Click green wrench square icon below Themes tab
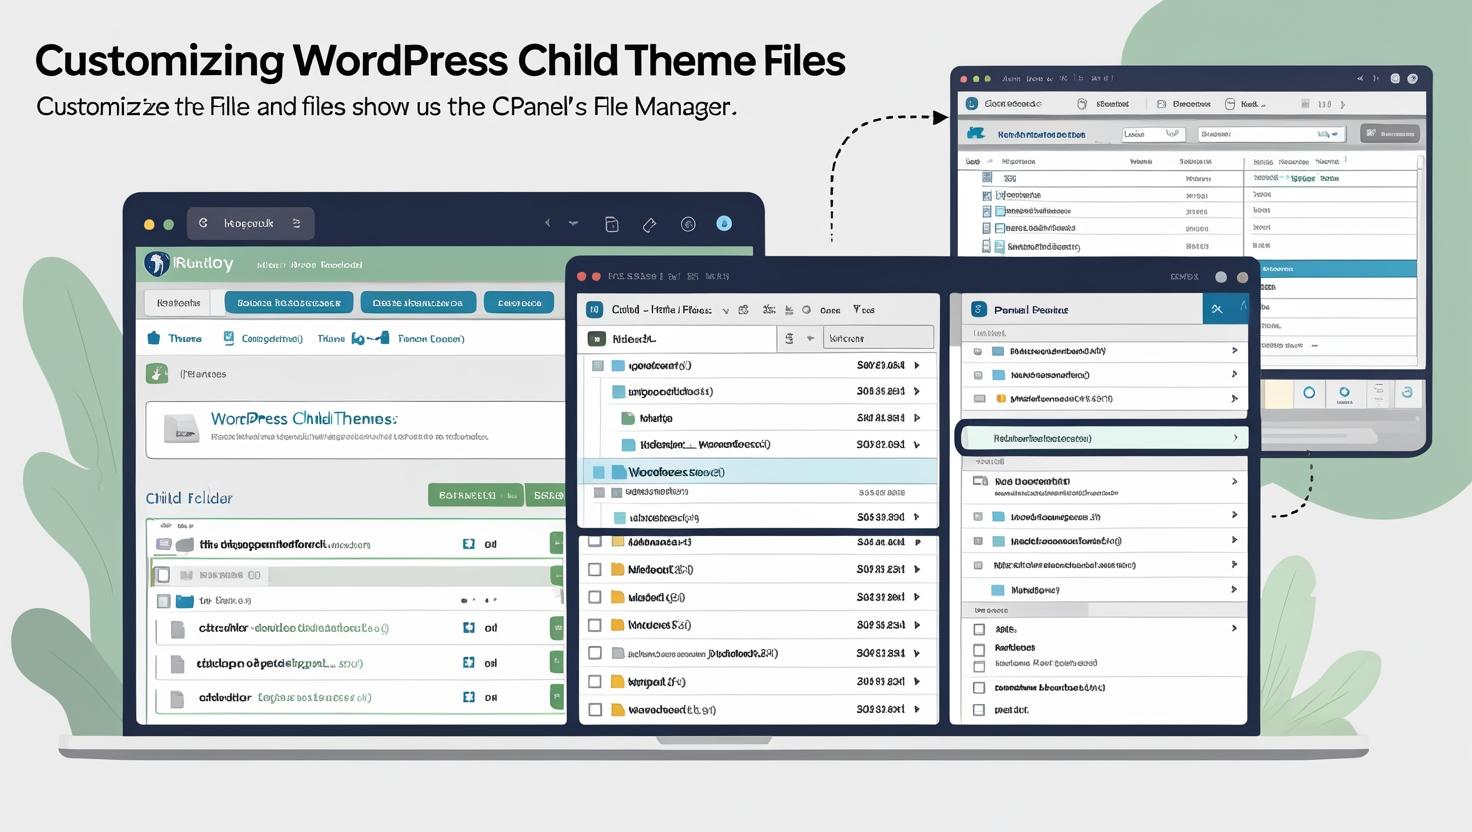 pyautogui.click(x=157, y=374)
